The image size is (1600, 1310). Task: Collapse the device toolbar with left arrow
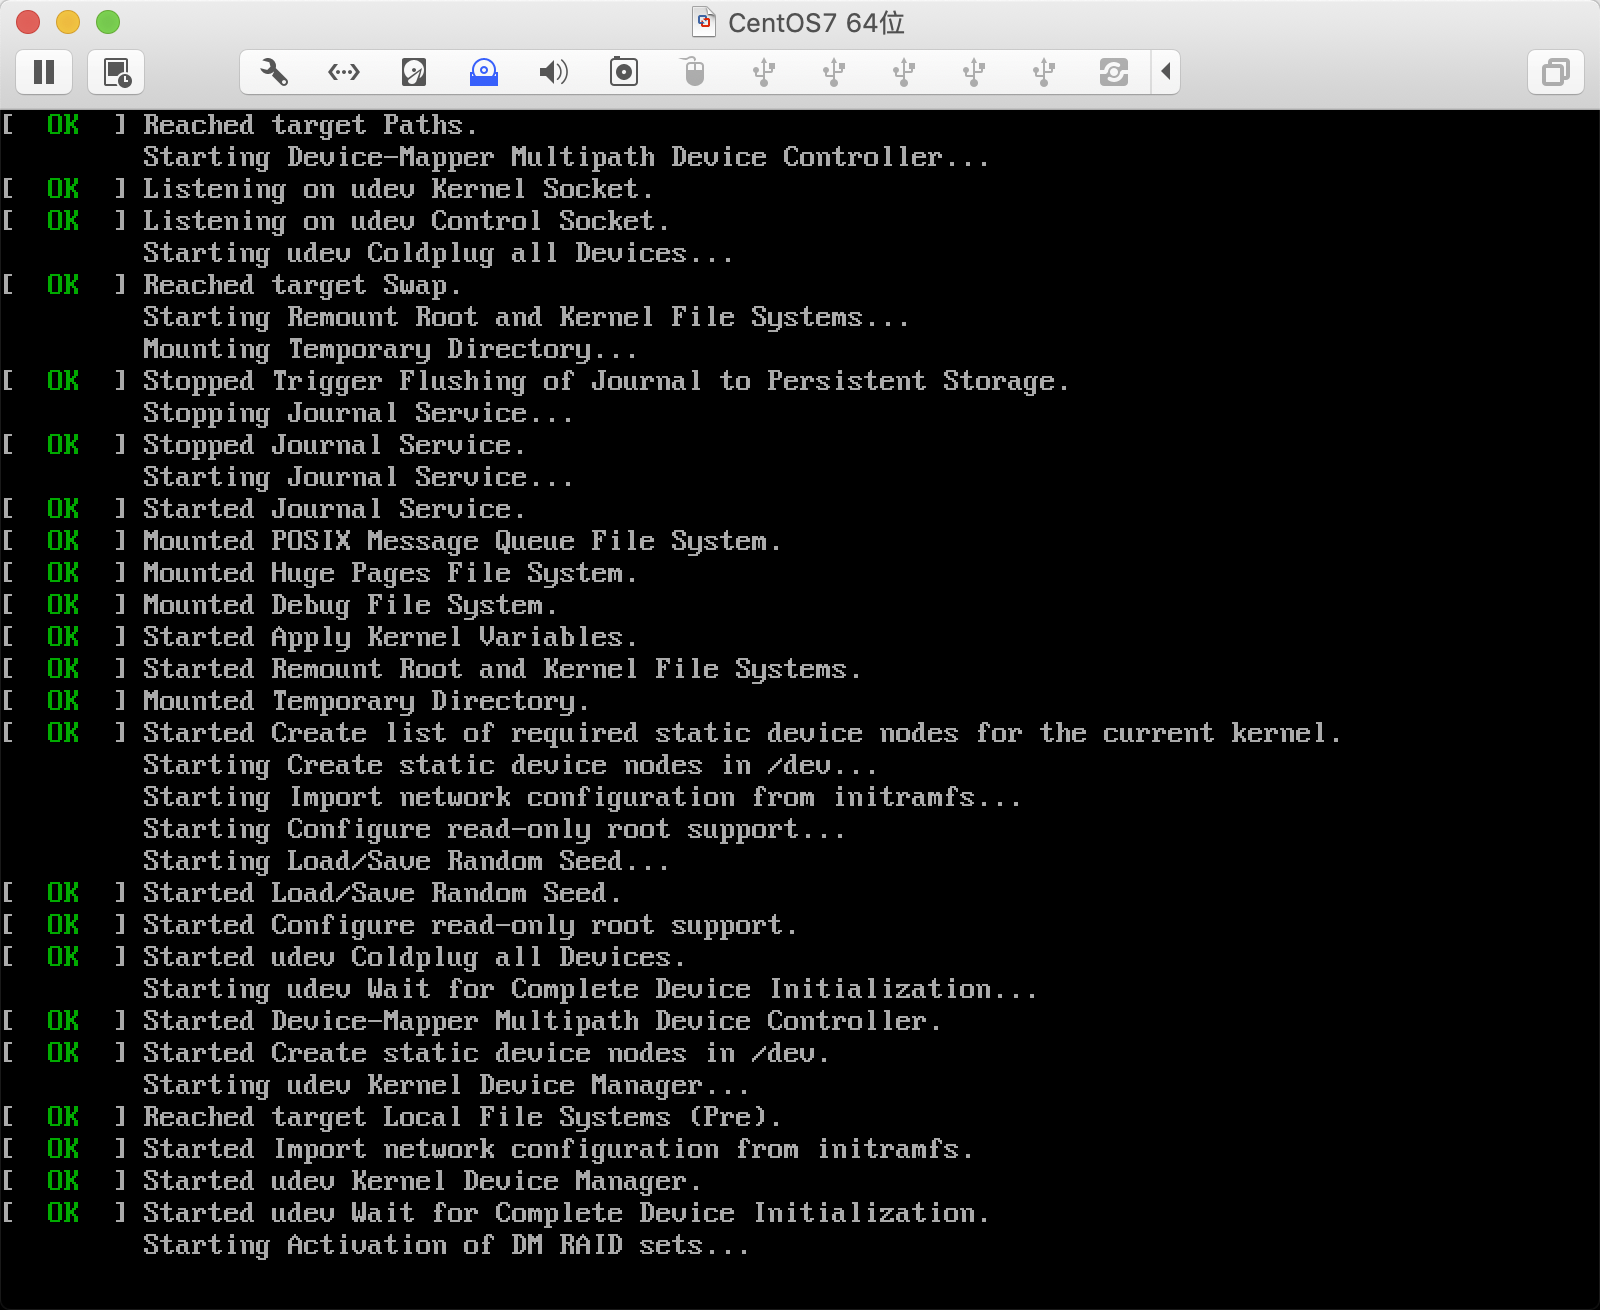(x=1166, y=72)
